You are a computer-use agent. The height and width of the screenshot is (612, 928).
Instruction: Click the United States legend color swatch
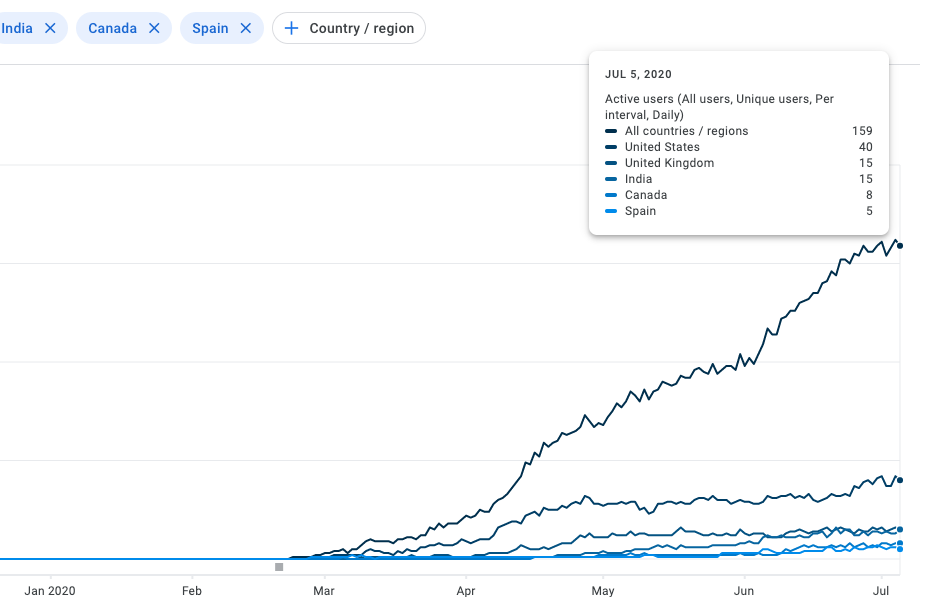click(611, 147)
